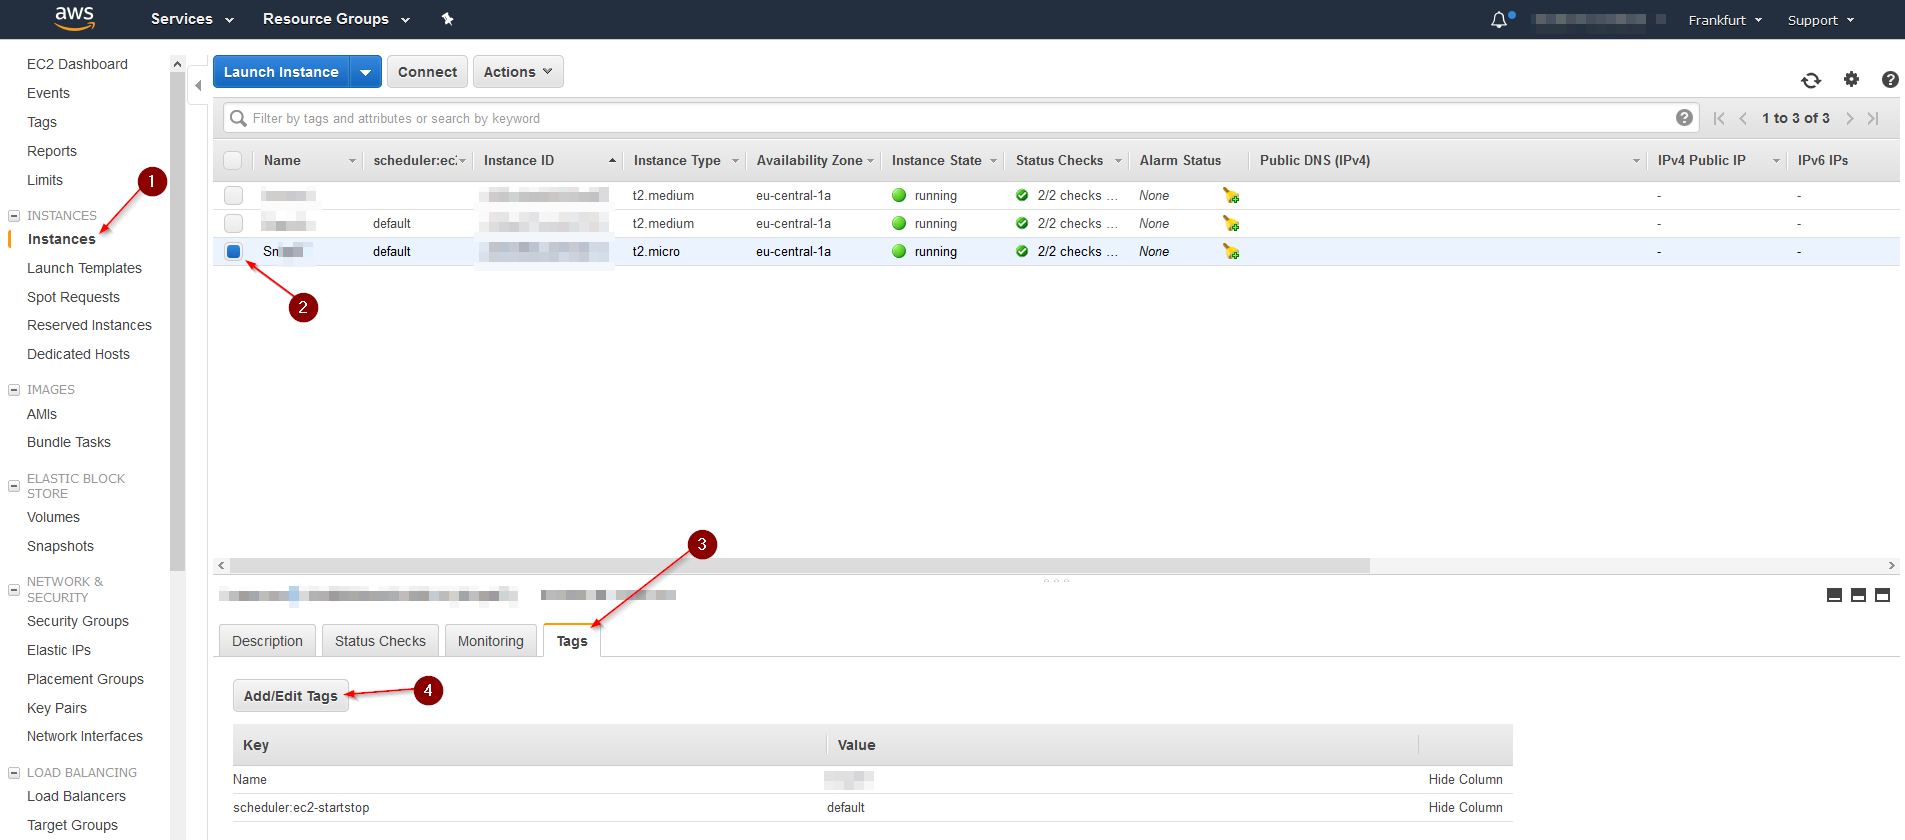Open Launch Templates in the sidebar
Screen dimensions: 1905x840
84,268
